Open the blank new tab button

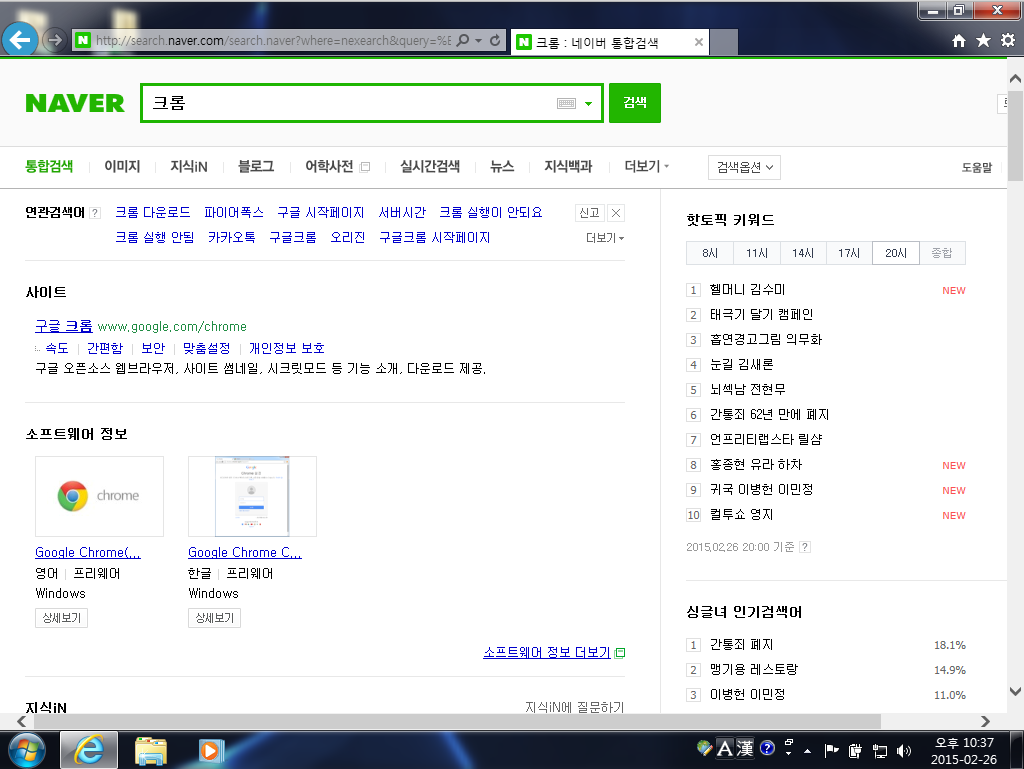[724, 42]
